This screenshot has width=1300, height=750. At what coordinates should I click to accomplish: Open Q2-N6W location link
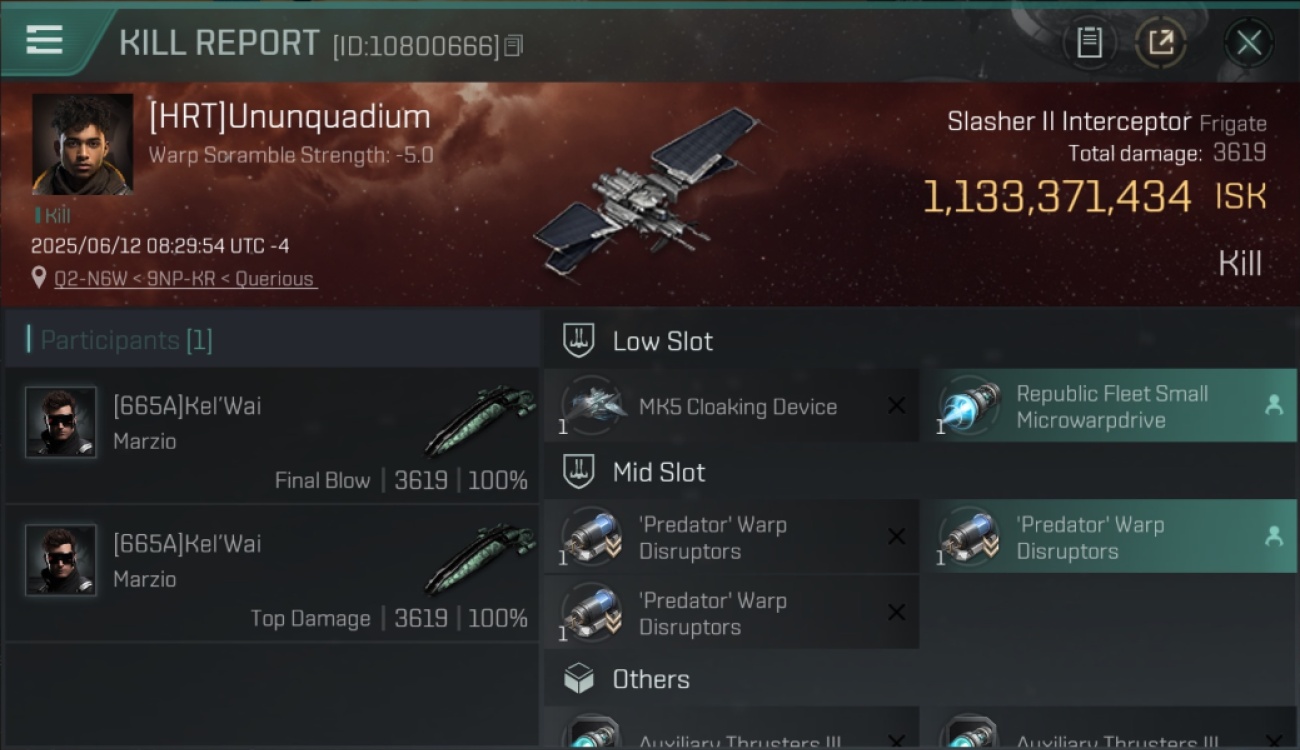(184, 279)
